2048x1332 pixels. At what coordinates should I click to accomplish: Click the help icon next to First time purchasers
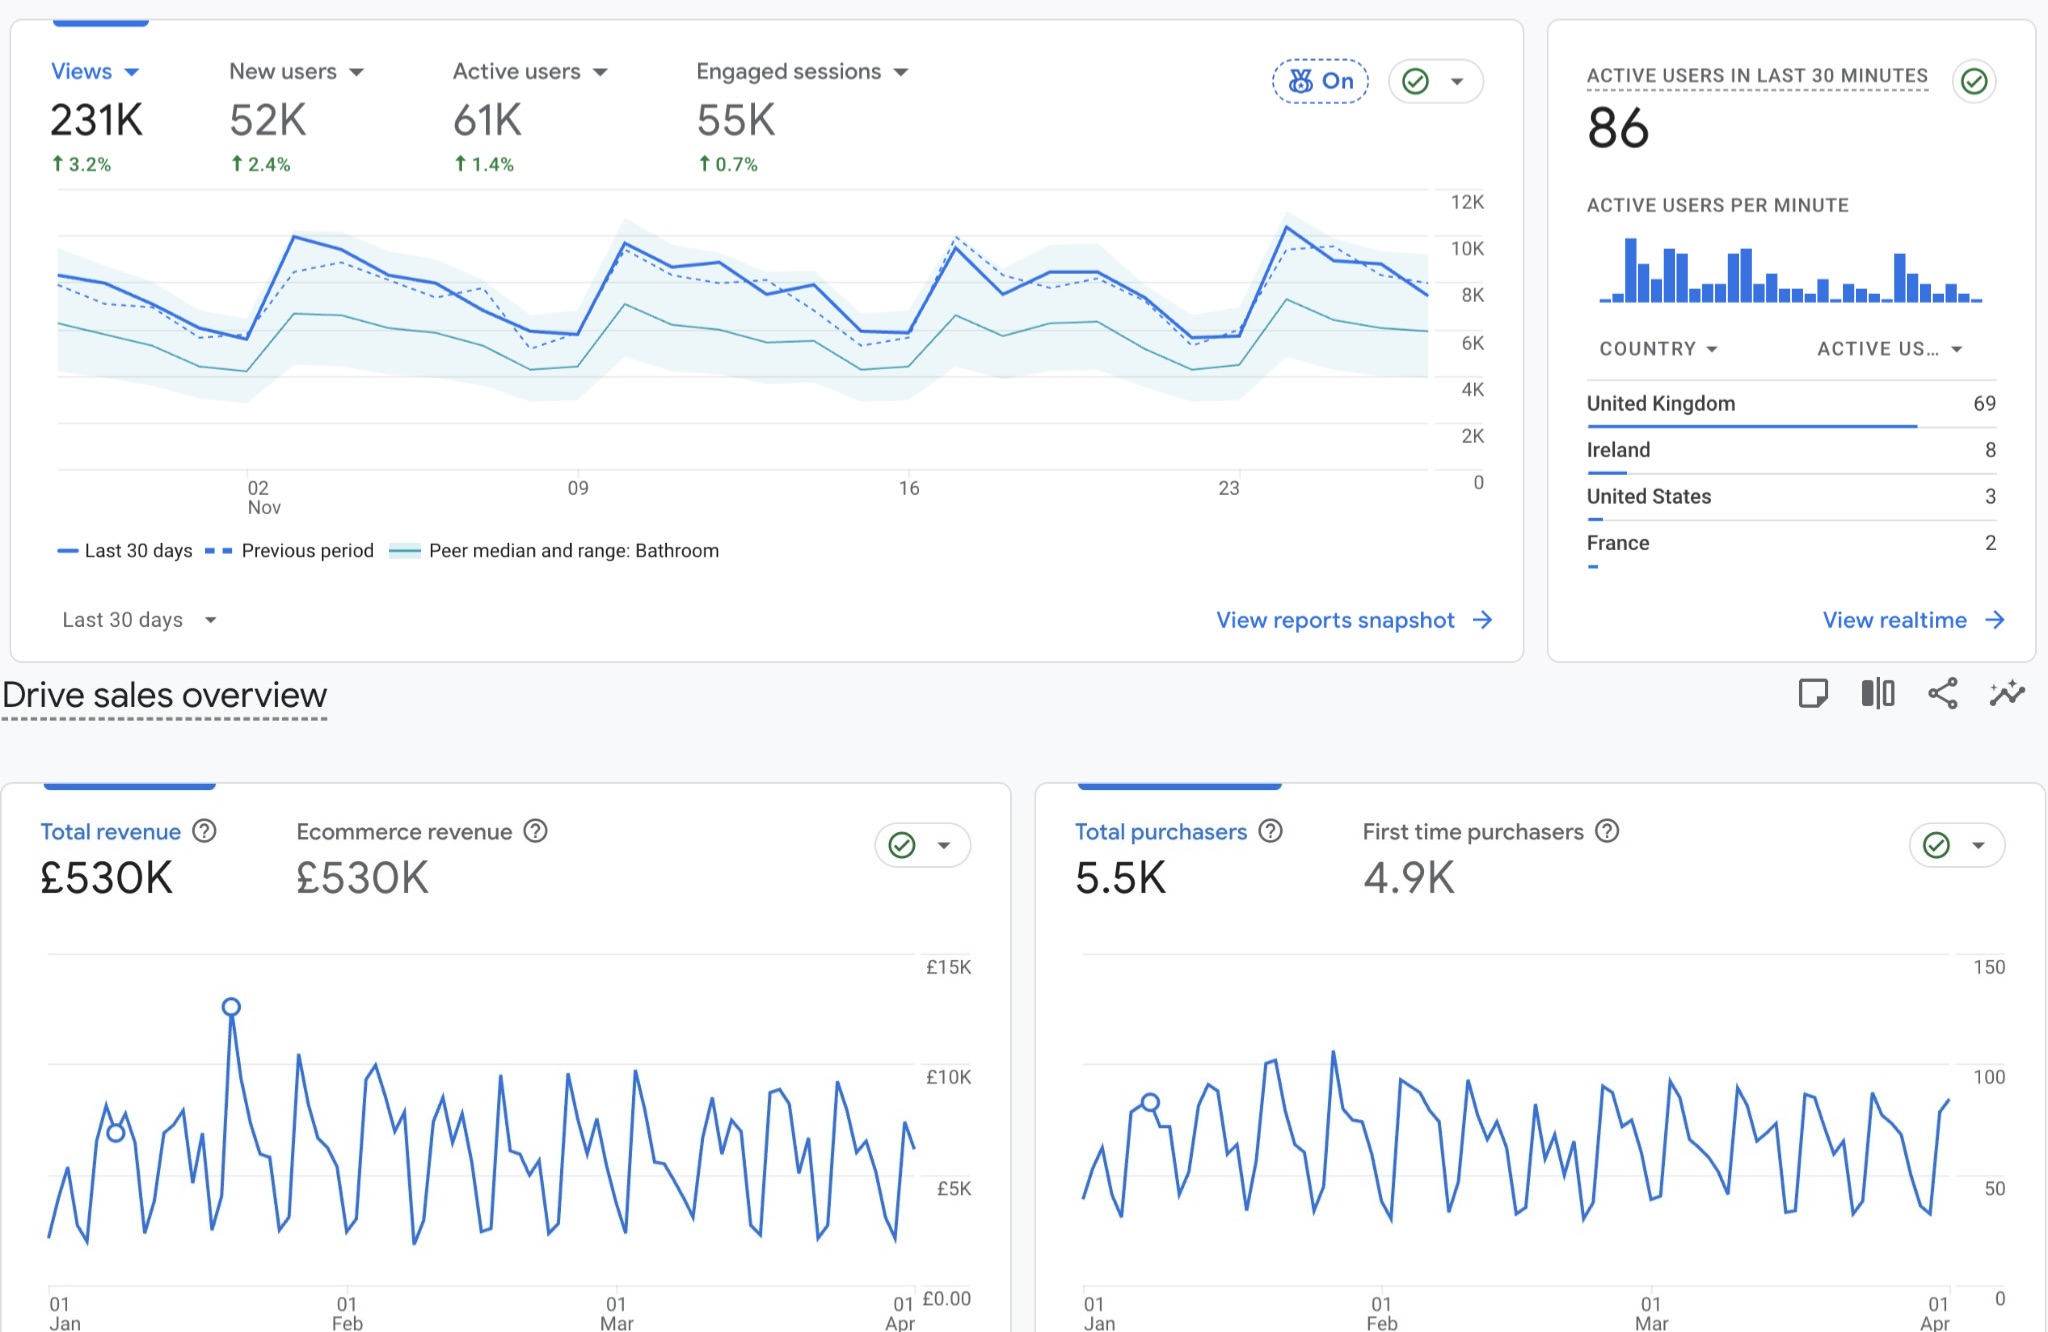click(1608, 830)
